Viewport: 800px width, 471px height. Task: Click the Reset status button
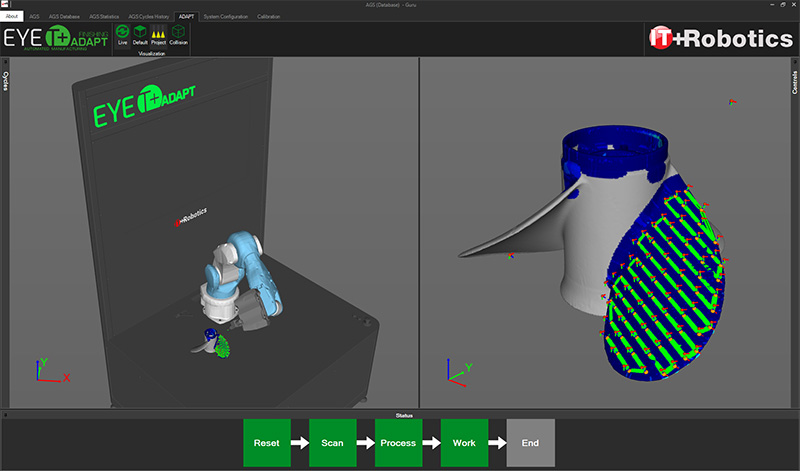coord(267,443)
